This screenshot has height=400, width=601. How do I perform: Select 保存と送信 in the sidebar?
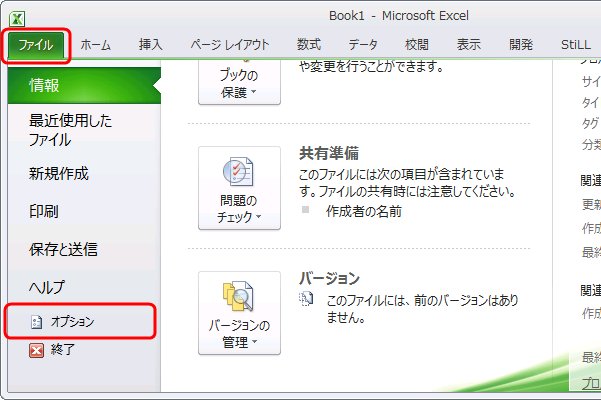[63, 250]
